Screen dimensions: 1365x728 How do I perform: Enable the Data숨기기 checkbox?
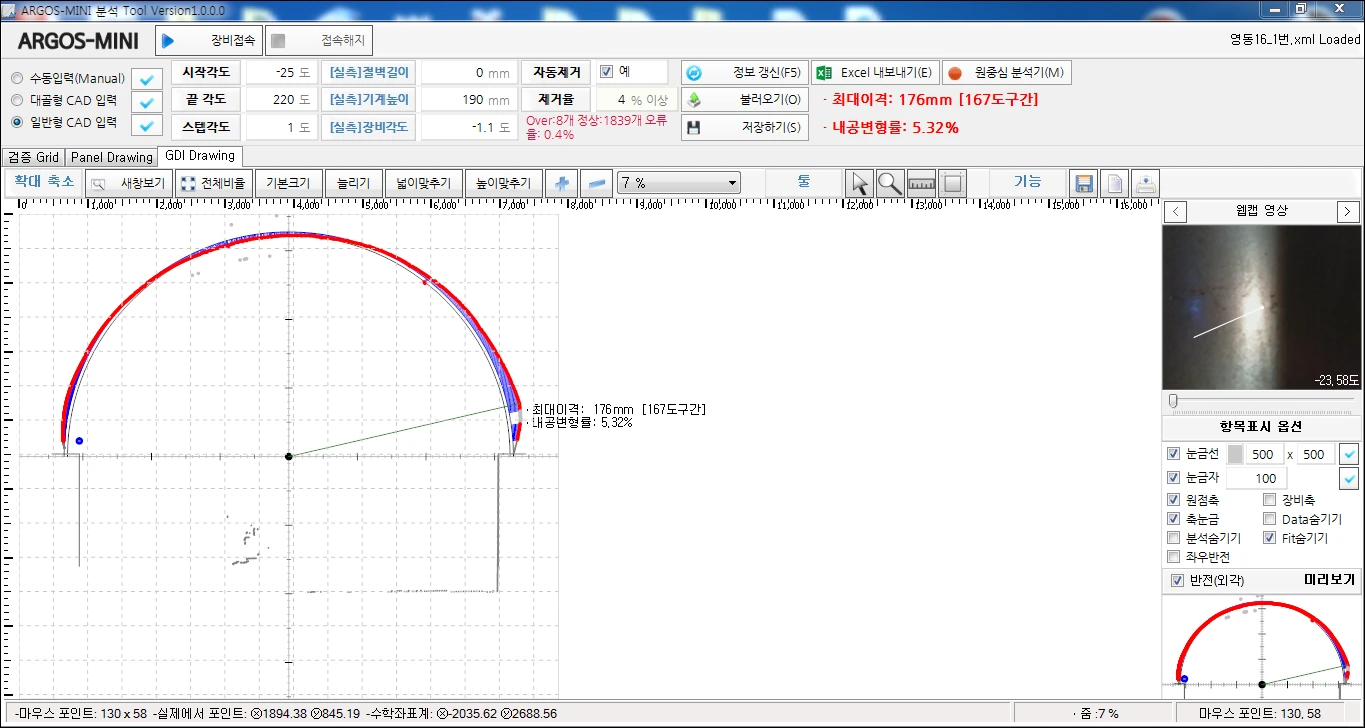[x=1270, y=519]
